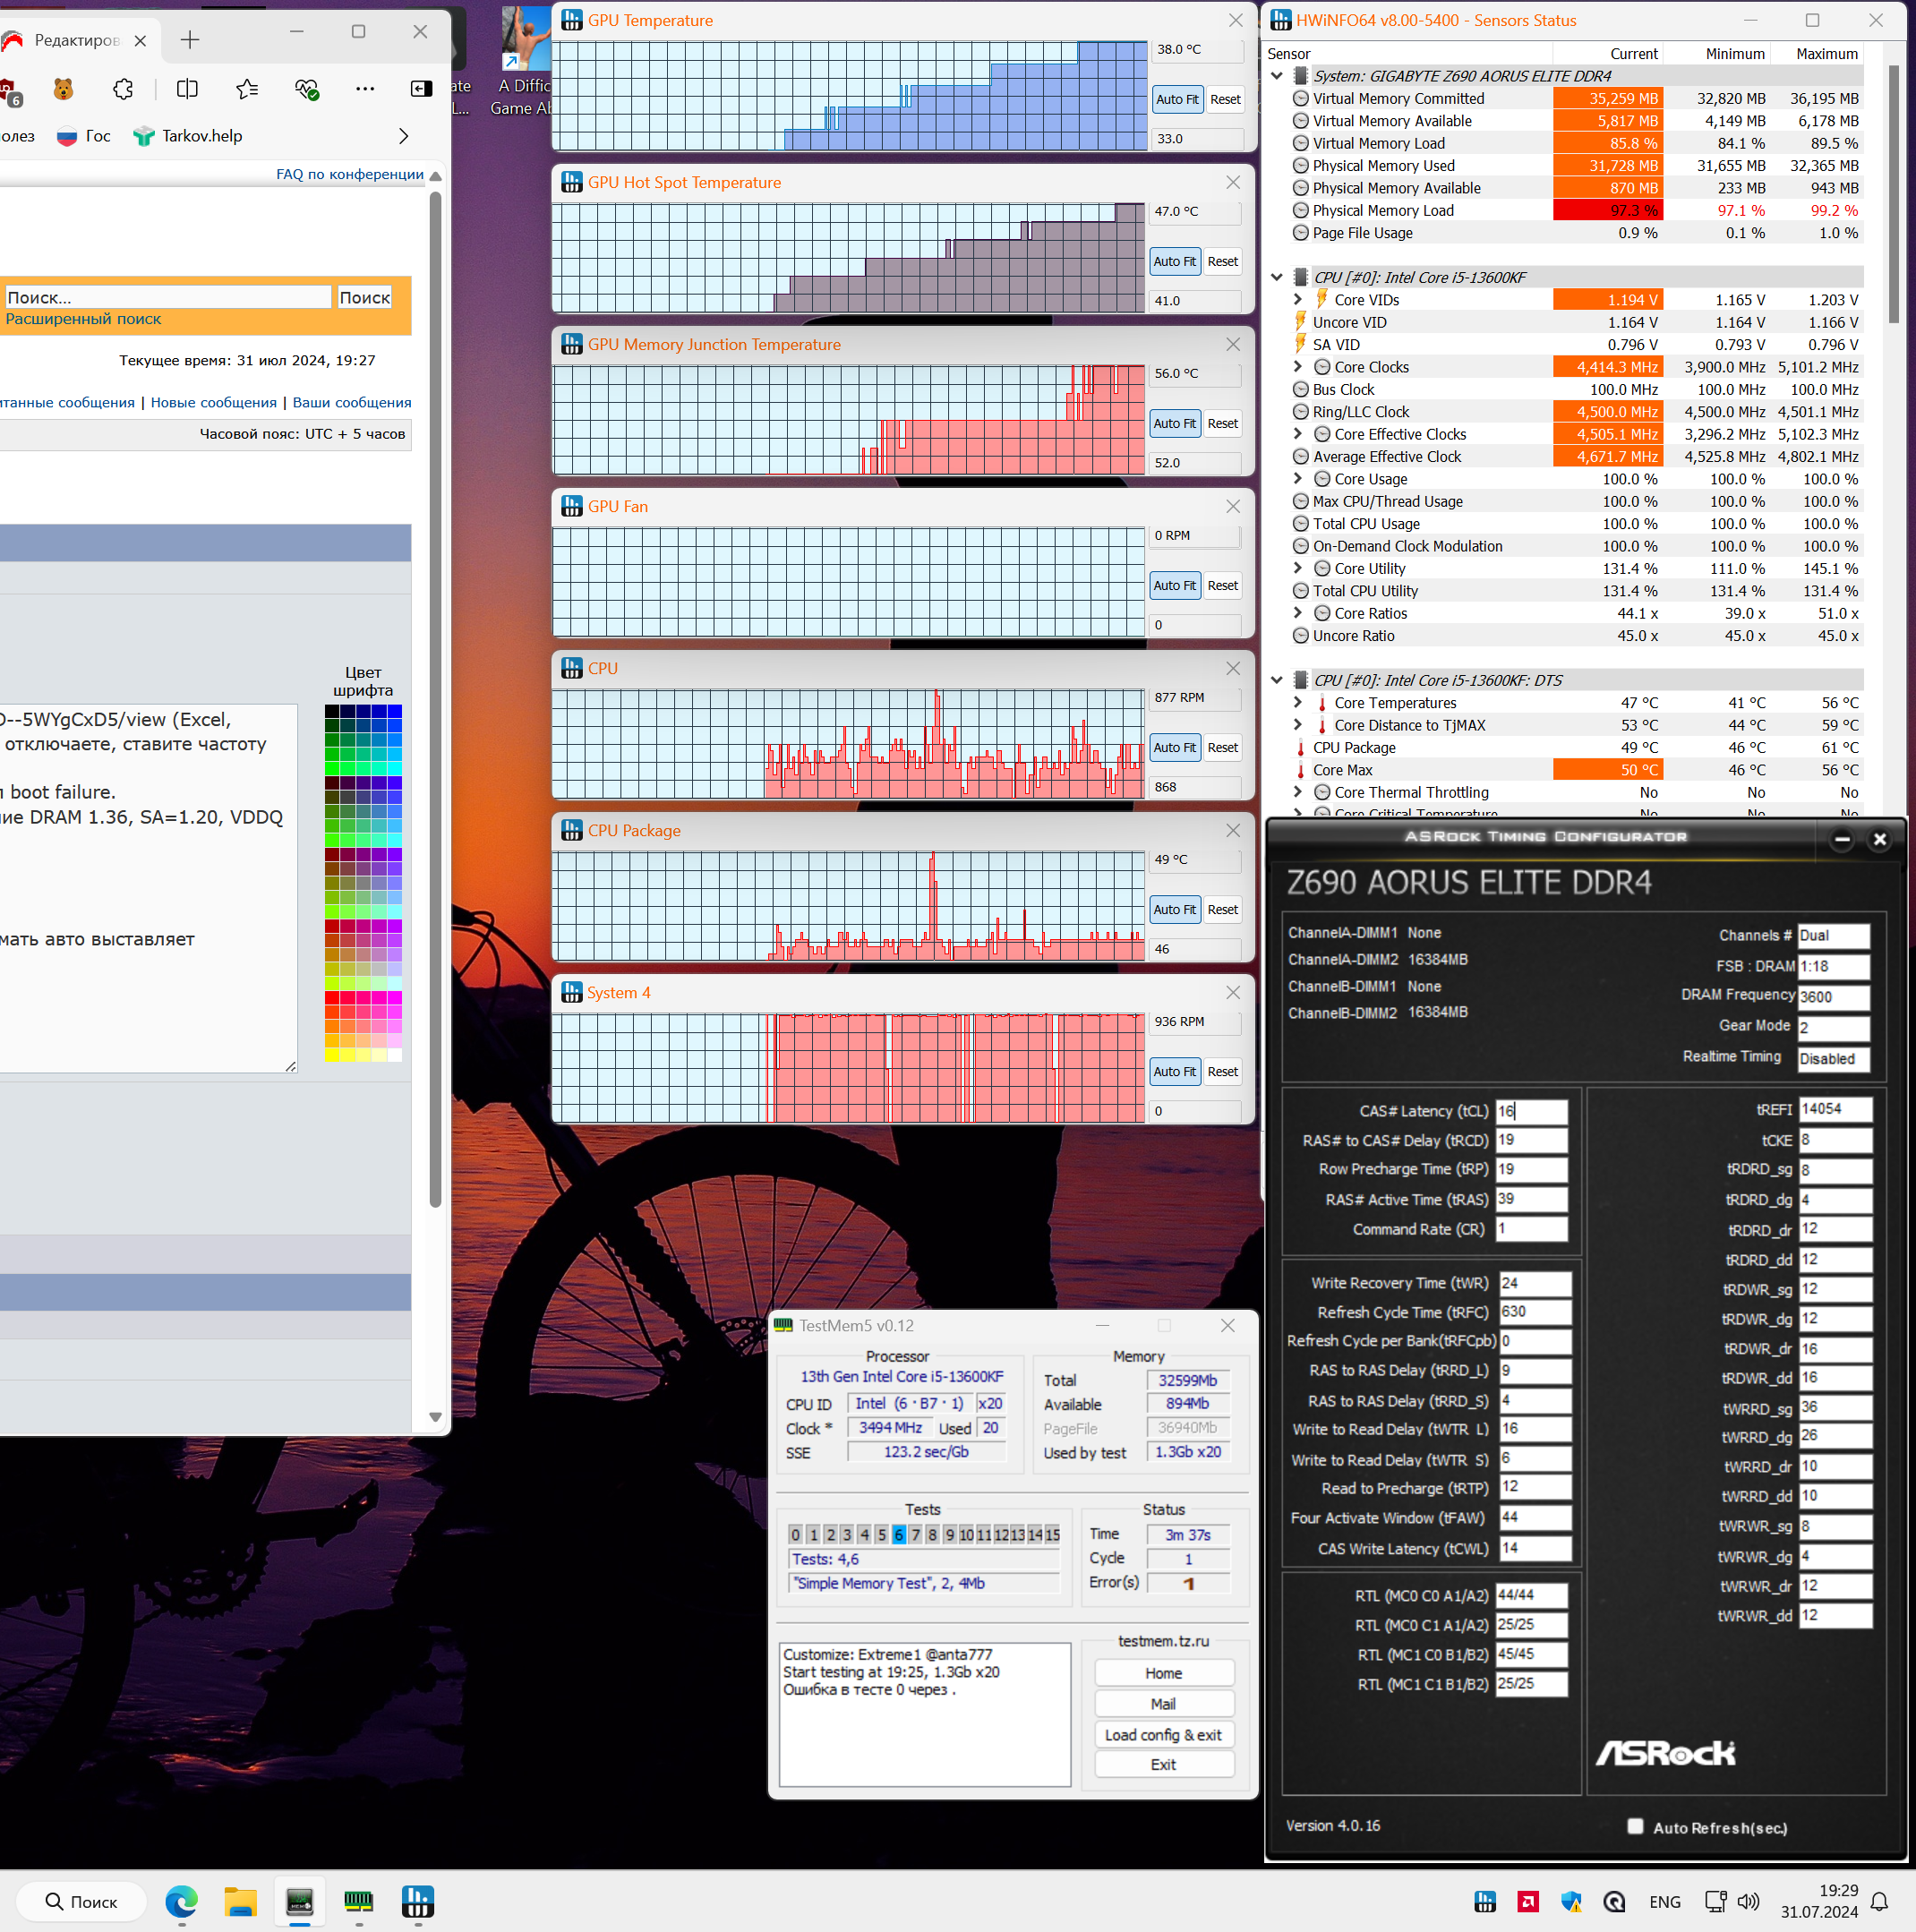1916x1932 pixels.
Task: Collapse the CPU Intel Core i5-13600KF group
Action: 1277,277
